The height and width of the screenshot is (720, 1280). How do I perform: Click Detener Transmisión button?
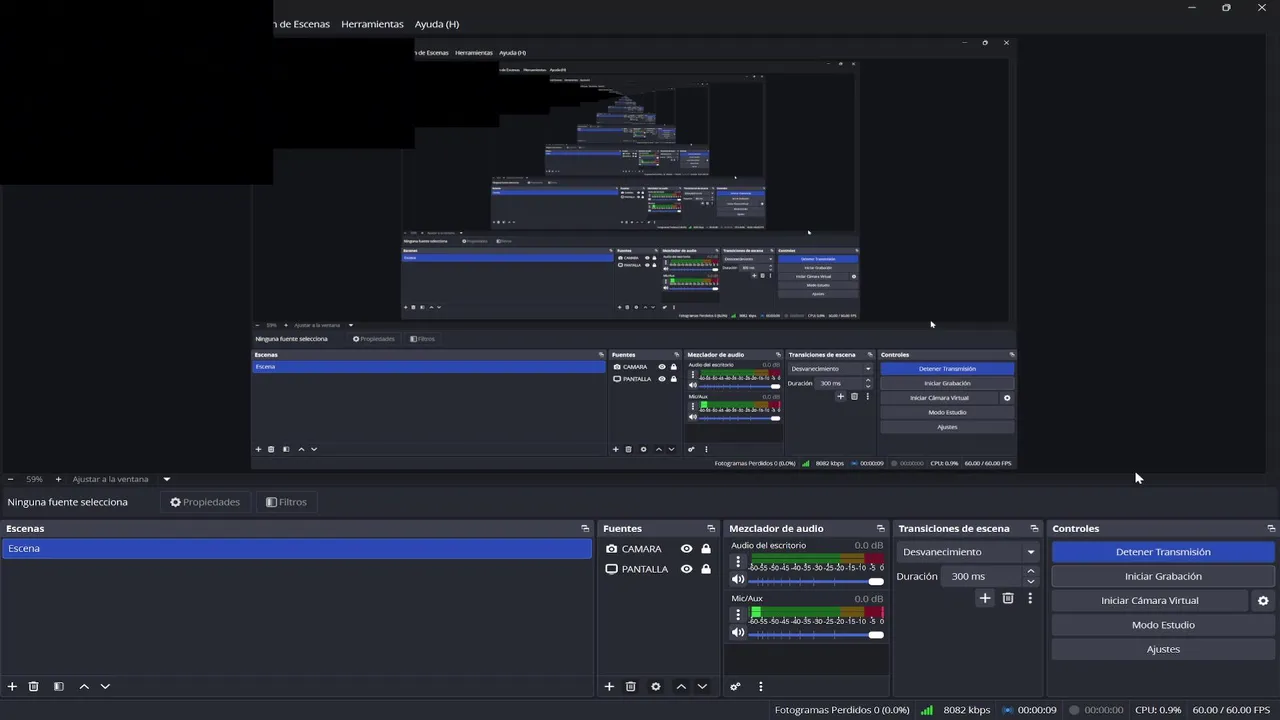tap(1163, 552)
